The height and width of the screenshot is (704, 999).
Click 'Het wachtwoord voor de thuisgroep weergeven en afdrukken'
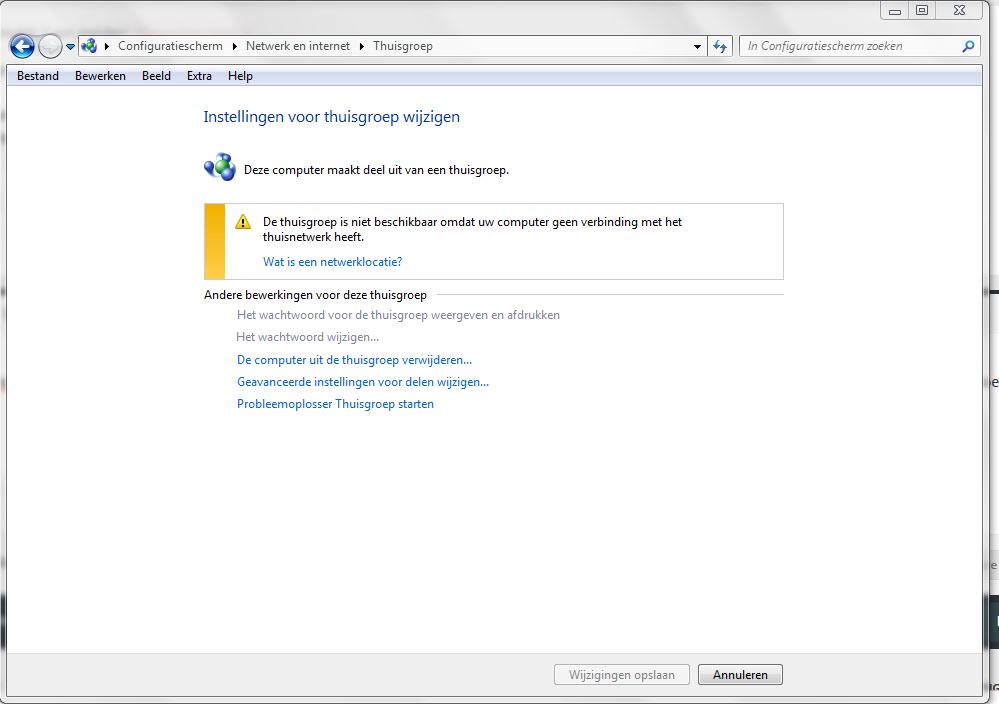point(398,315)
